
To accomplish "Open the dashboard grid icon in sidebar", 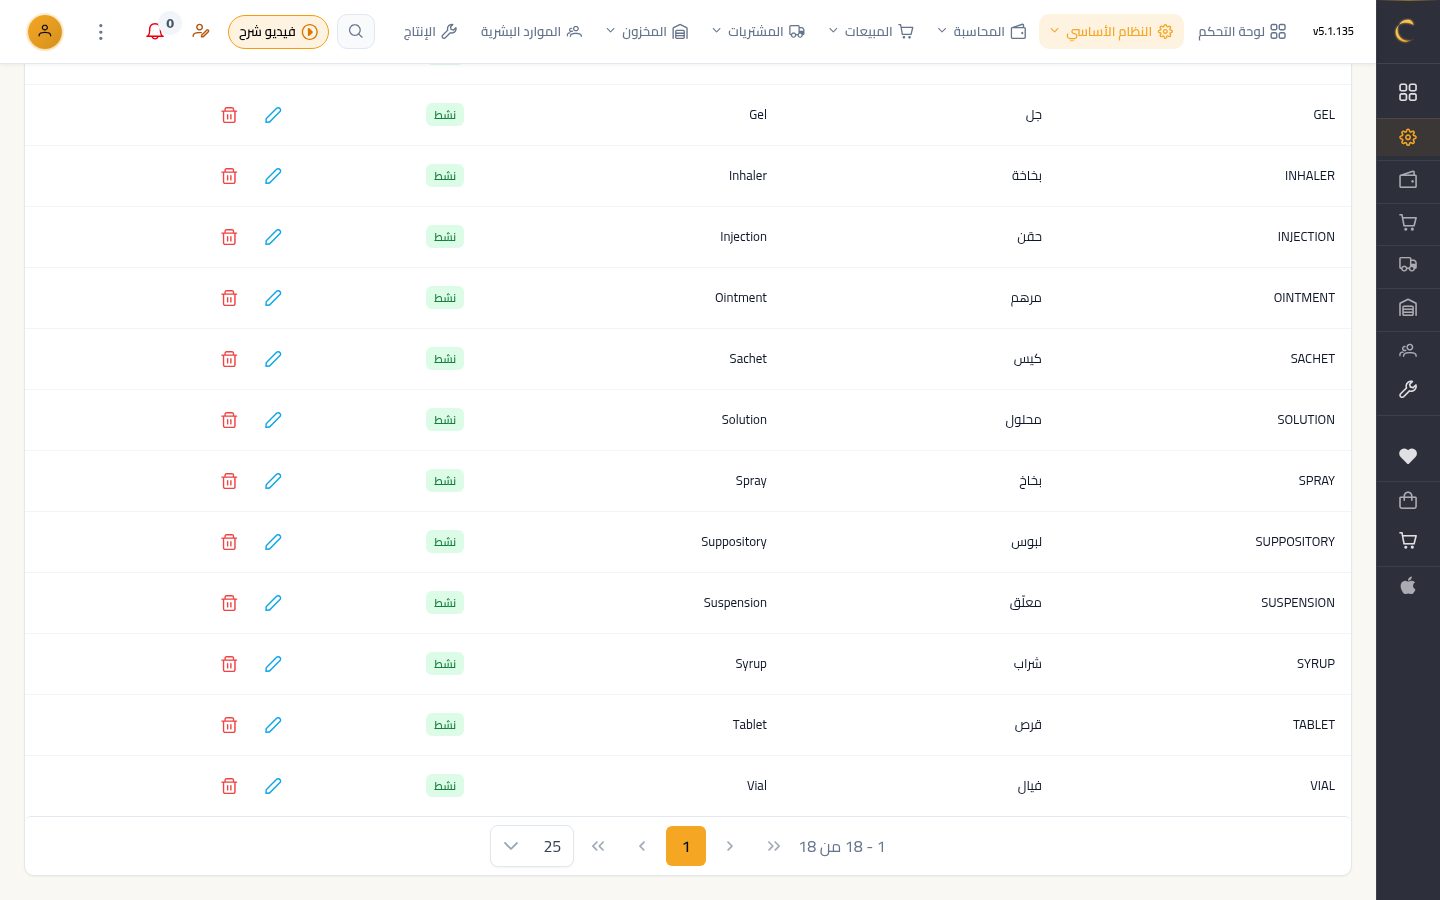I will (1408, 92).
